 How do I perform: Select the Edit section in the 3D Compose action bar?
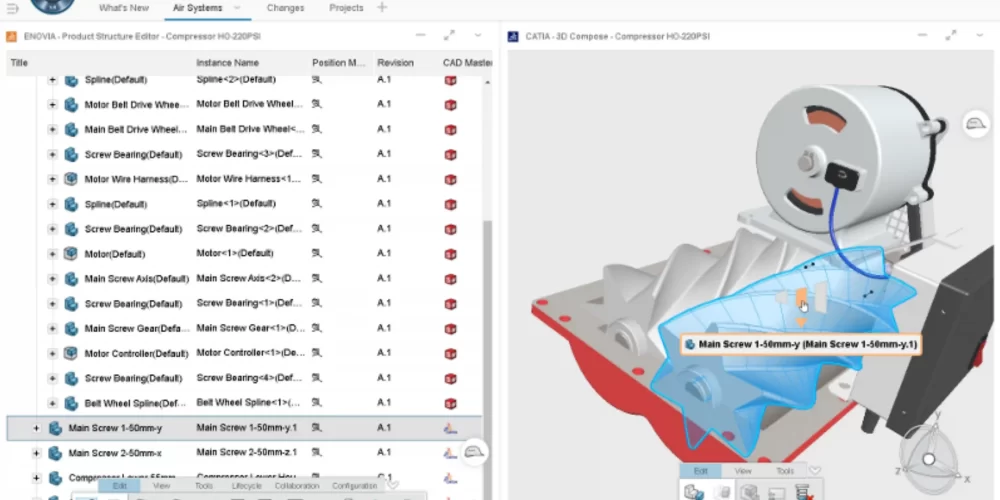[x=700, y=471]
